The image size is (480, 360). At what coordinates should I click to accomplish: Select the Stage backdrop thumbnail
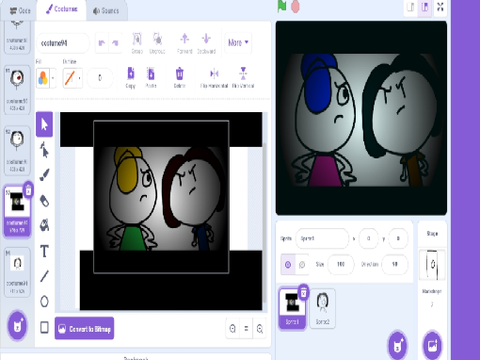pos(432,265)
